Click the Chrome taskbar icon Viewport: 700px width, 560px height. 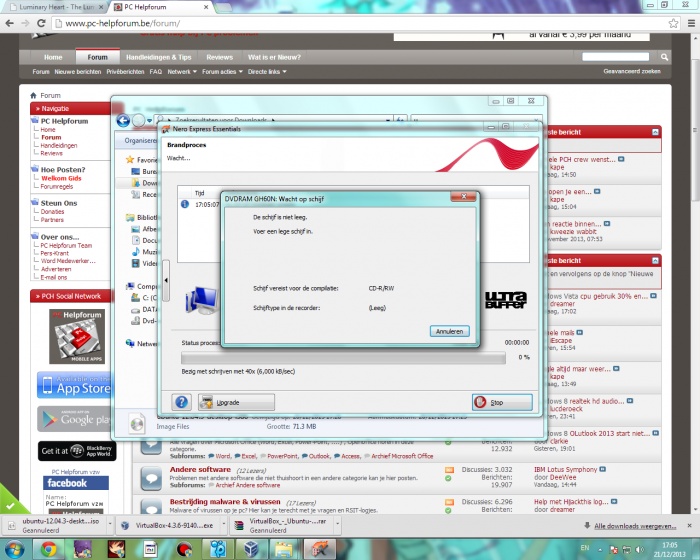(x=49, y=549)
